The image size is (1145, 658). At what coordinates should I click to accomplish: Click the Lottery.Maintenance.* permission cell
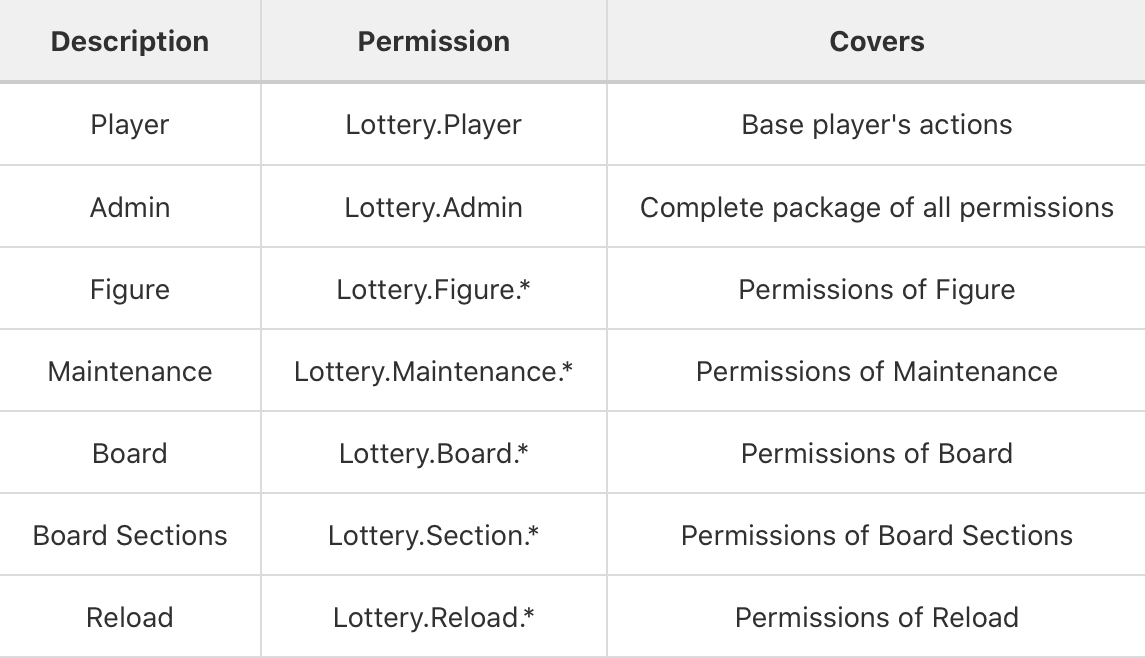(x=434, y=371)
